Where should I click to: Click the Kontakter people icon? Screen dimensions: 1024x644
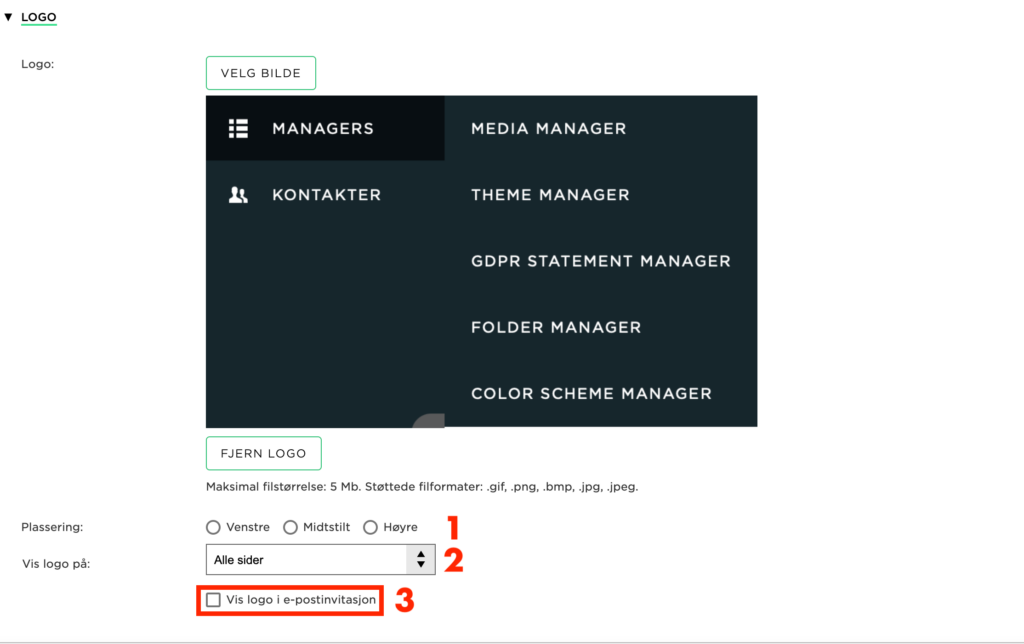[x=238, y=195]
